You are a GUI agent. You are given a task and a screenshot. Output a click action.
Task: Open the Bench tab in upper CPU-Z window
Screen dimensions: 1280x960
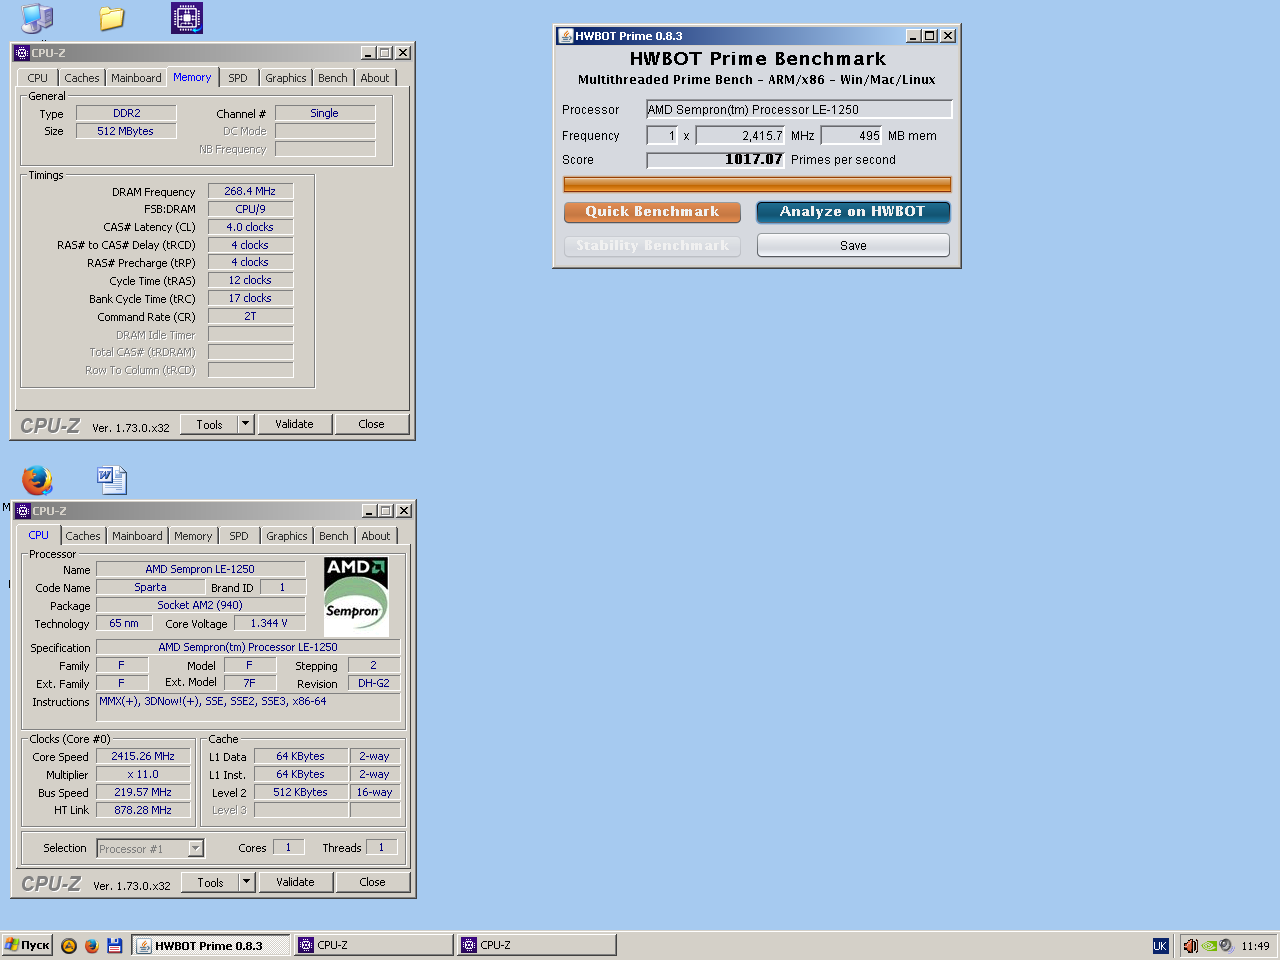click(x=333, y=78)
